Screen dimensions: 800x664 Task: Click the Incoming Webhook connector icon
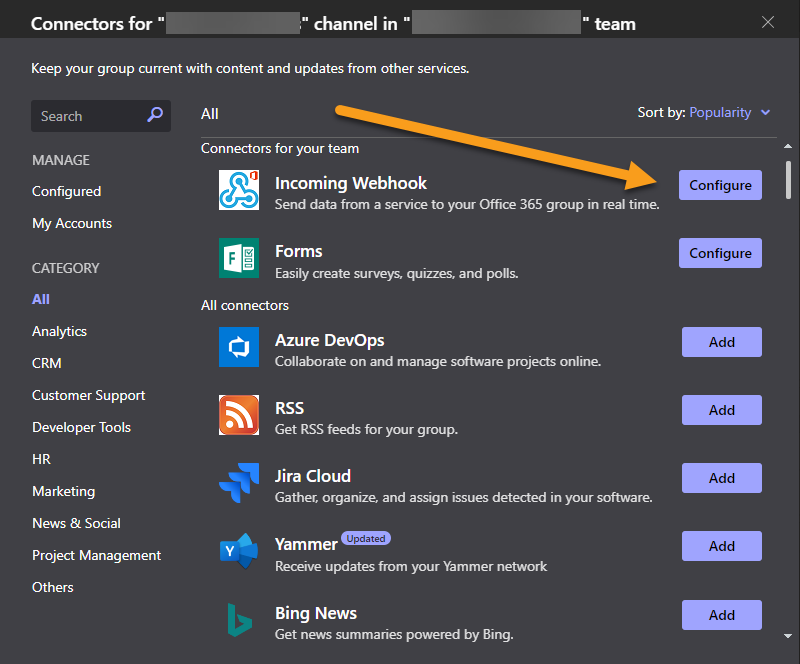[239, 190]
